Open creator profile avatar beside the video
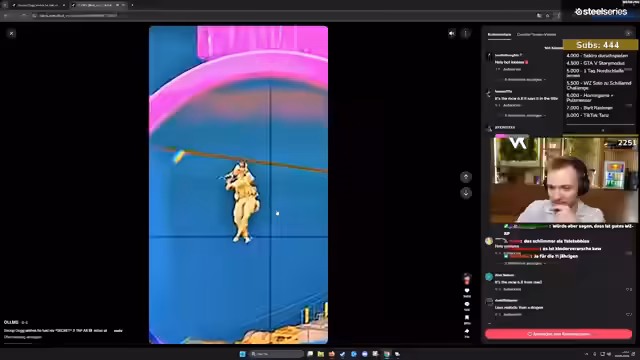This screenshot has height=360, width=640. click(467, 278)
